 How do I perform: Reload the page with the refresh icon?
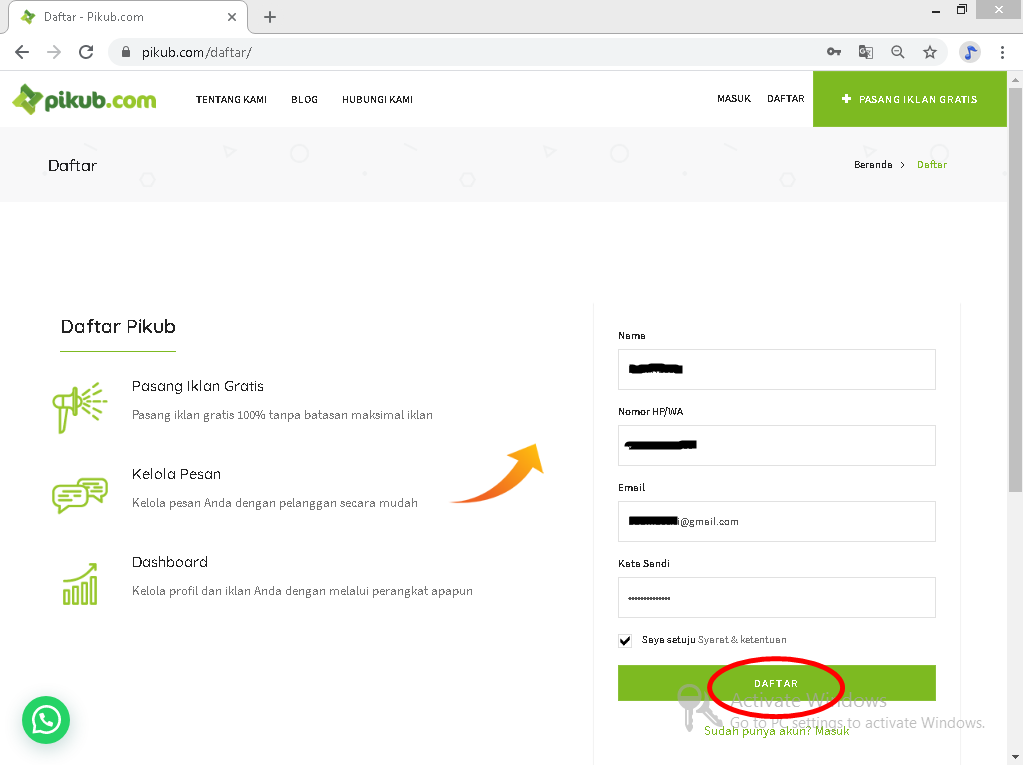pos(86,51)
